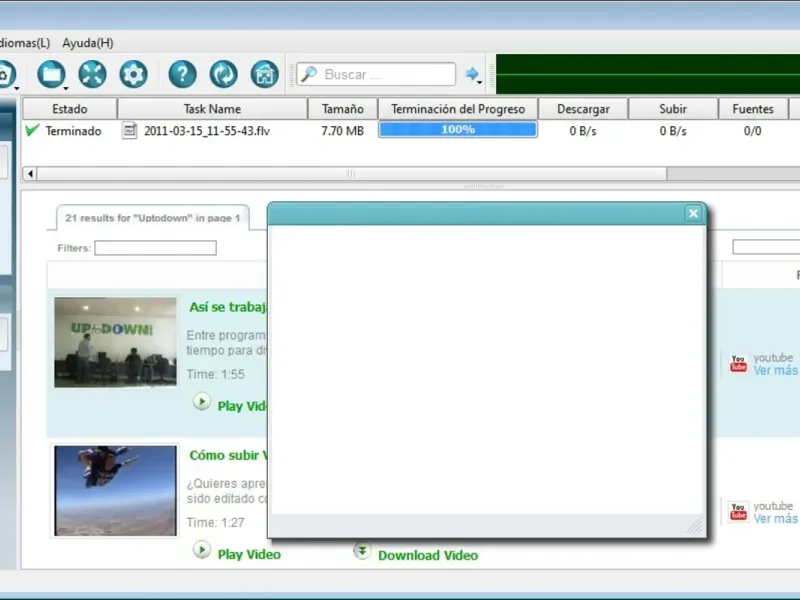Click the popup dialog resize grip
The width and height of the screenshot is (800, 600).
[694, 526]
